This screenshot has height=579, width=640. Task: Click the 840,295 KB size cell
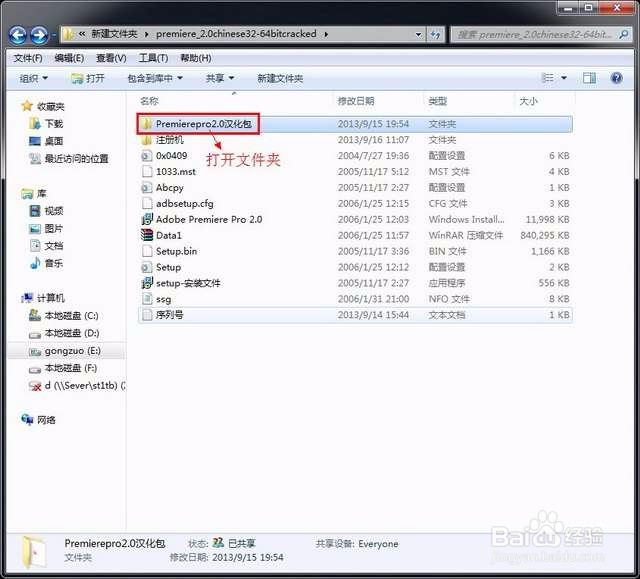[x=545, y=235]
